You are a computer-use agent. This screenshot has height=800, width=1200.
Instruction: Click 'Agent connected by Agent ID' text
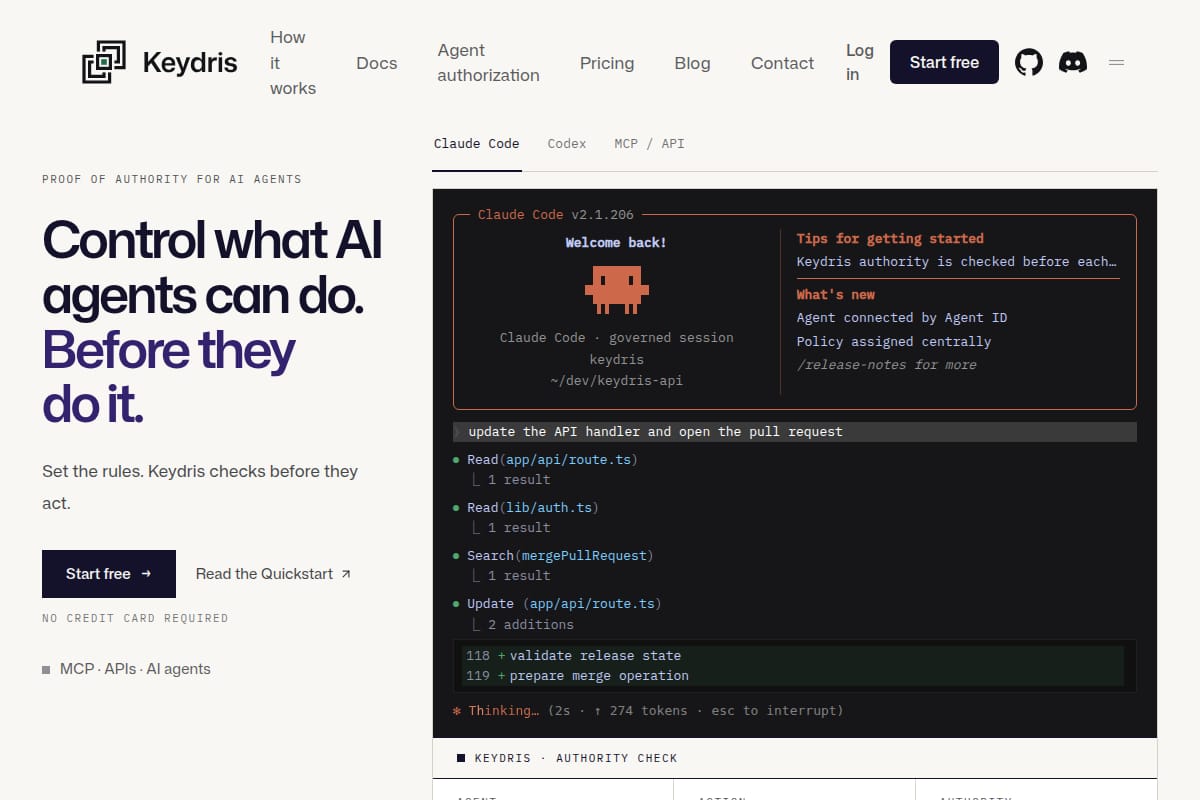[x=902, y=318]
